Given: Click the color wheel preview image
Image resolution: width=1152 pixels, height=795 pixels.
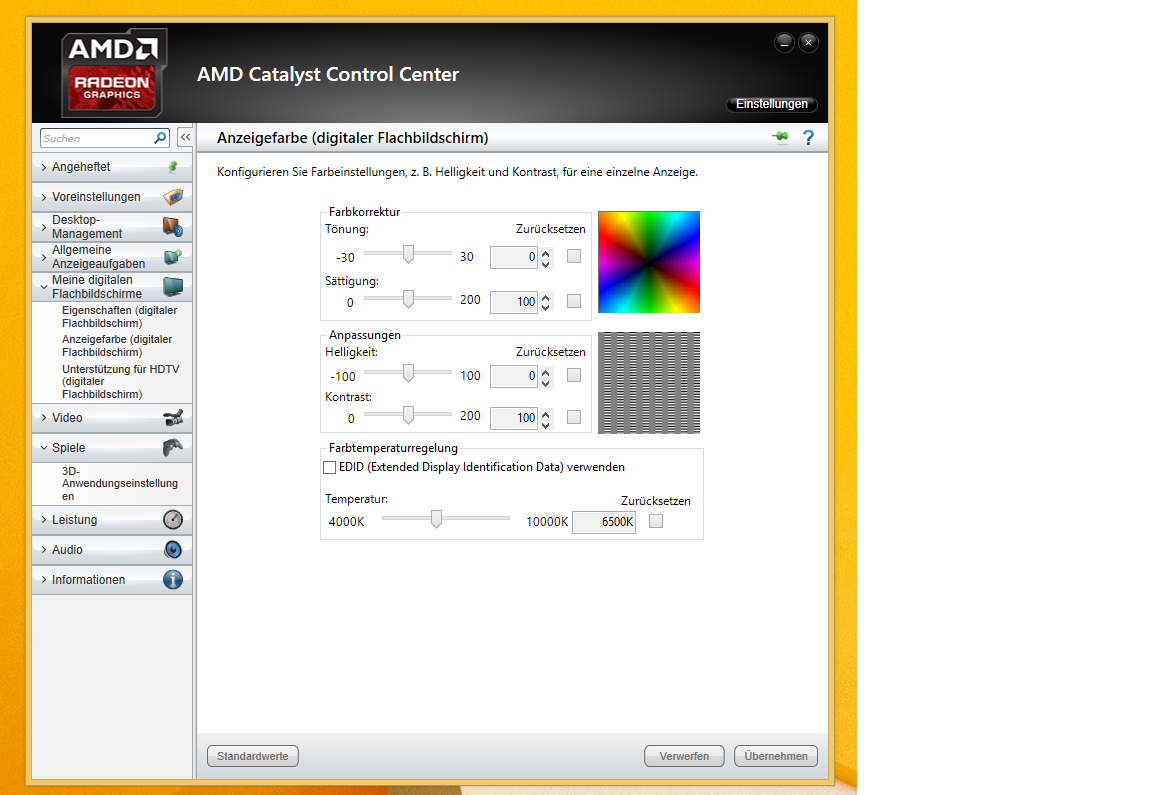Looking at the screenshot, I should click(x=649, y=262).
